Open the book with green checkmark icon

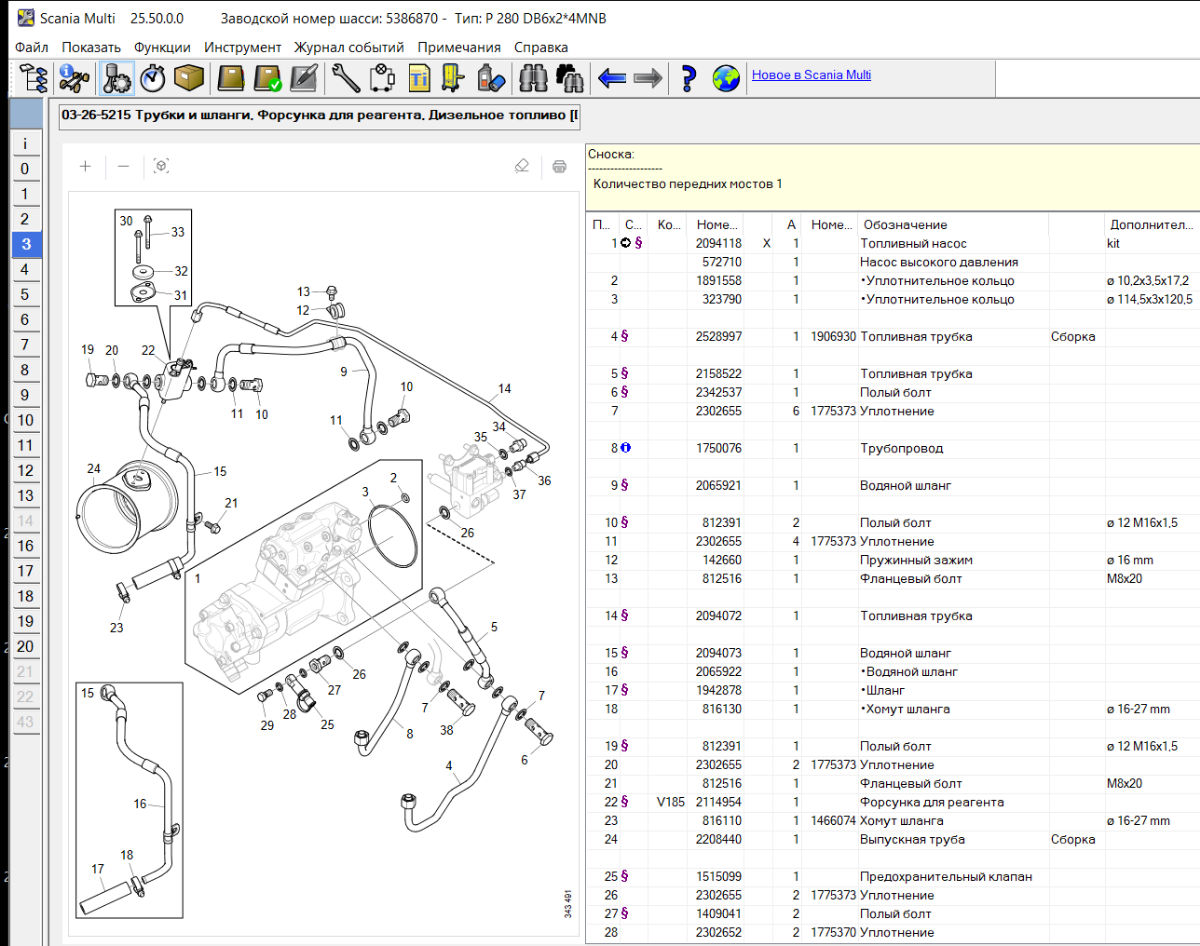[x=268, y=77]
